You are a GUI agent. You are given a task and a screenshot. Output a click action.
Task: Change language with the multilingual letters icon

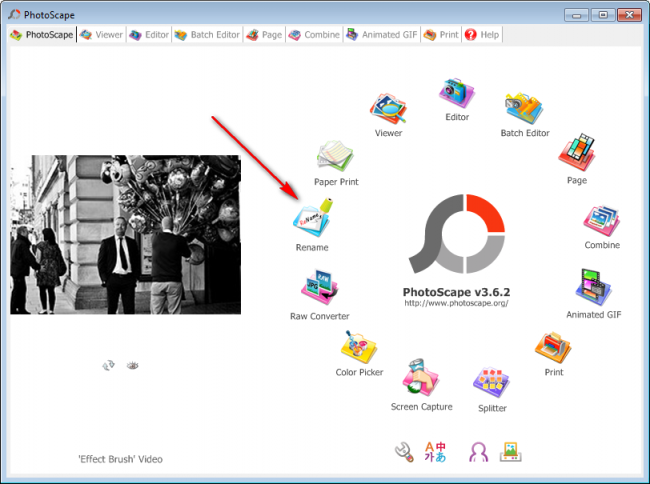pos(435,452)
